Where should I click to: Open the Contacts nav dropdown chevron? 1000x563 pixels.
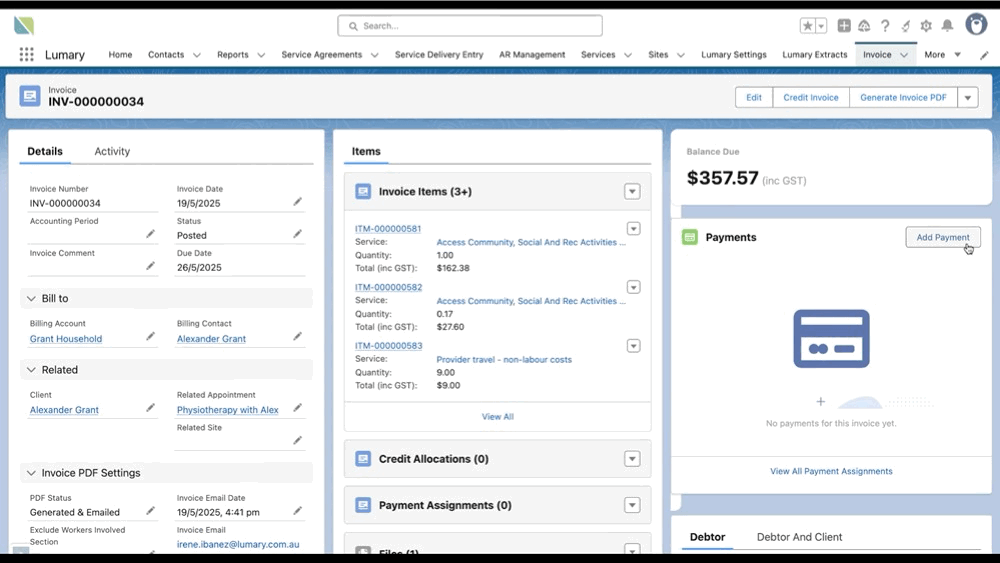(196, 55)
